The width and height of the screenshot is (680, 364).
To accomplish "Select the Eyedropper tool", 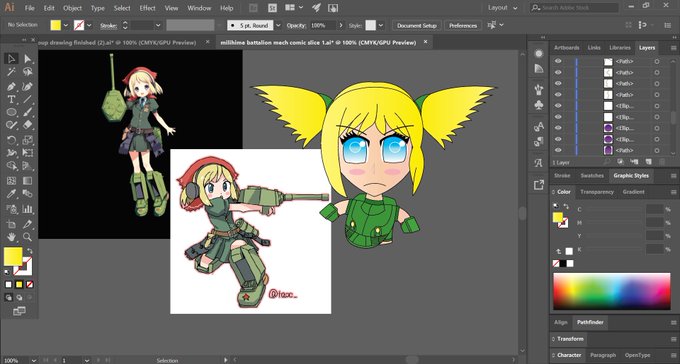I will (x=11, y=194).
